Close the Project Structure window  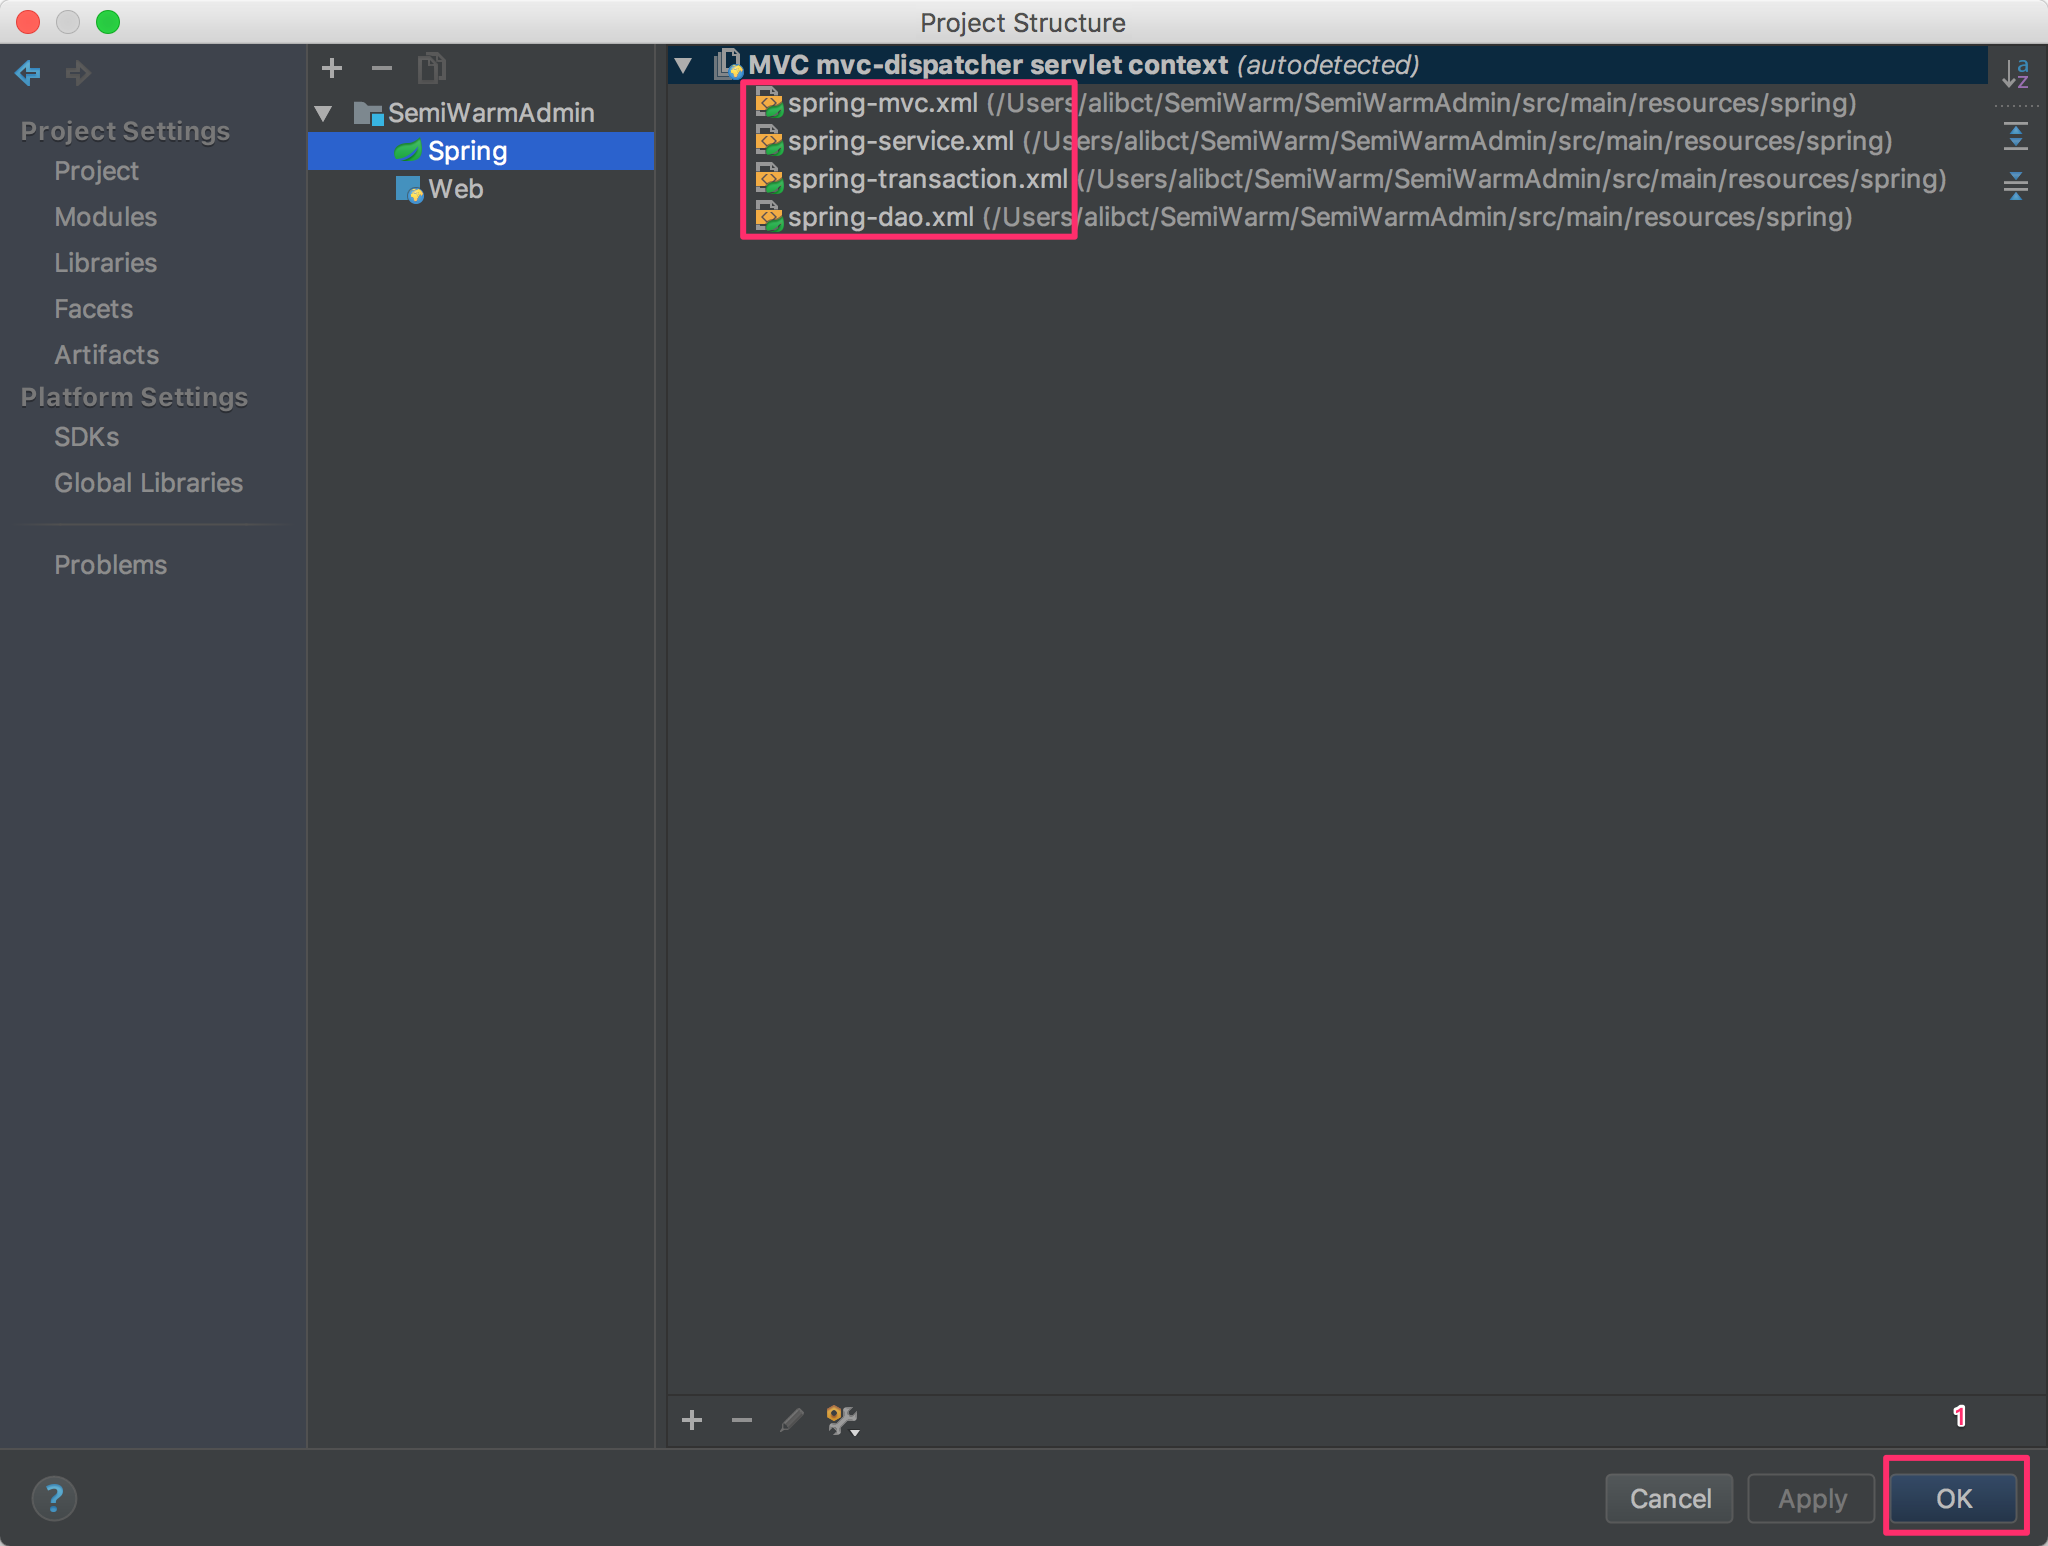[28, 22]
